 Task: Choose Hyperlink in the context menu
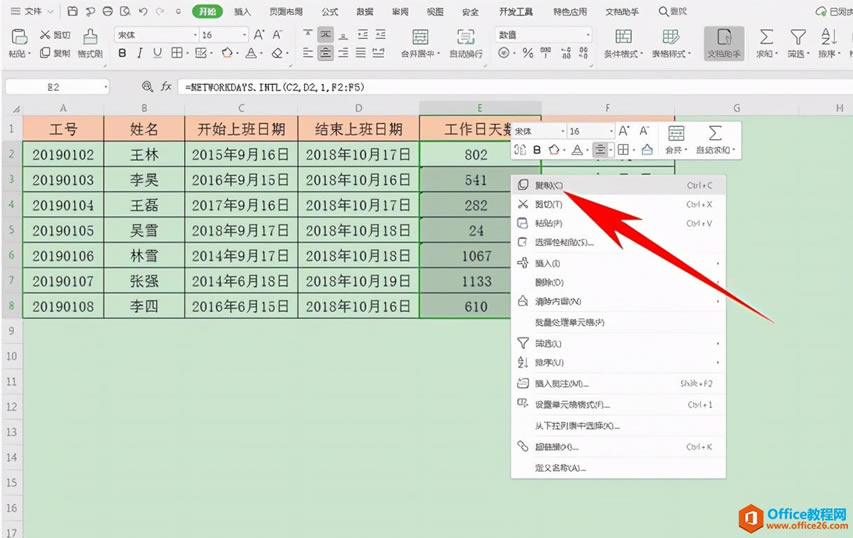[618, 447]
